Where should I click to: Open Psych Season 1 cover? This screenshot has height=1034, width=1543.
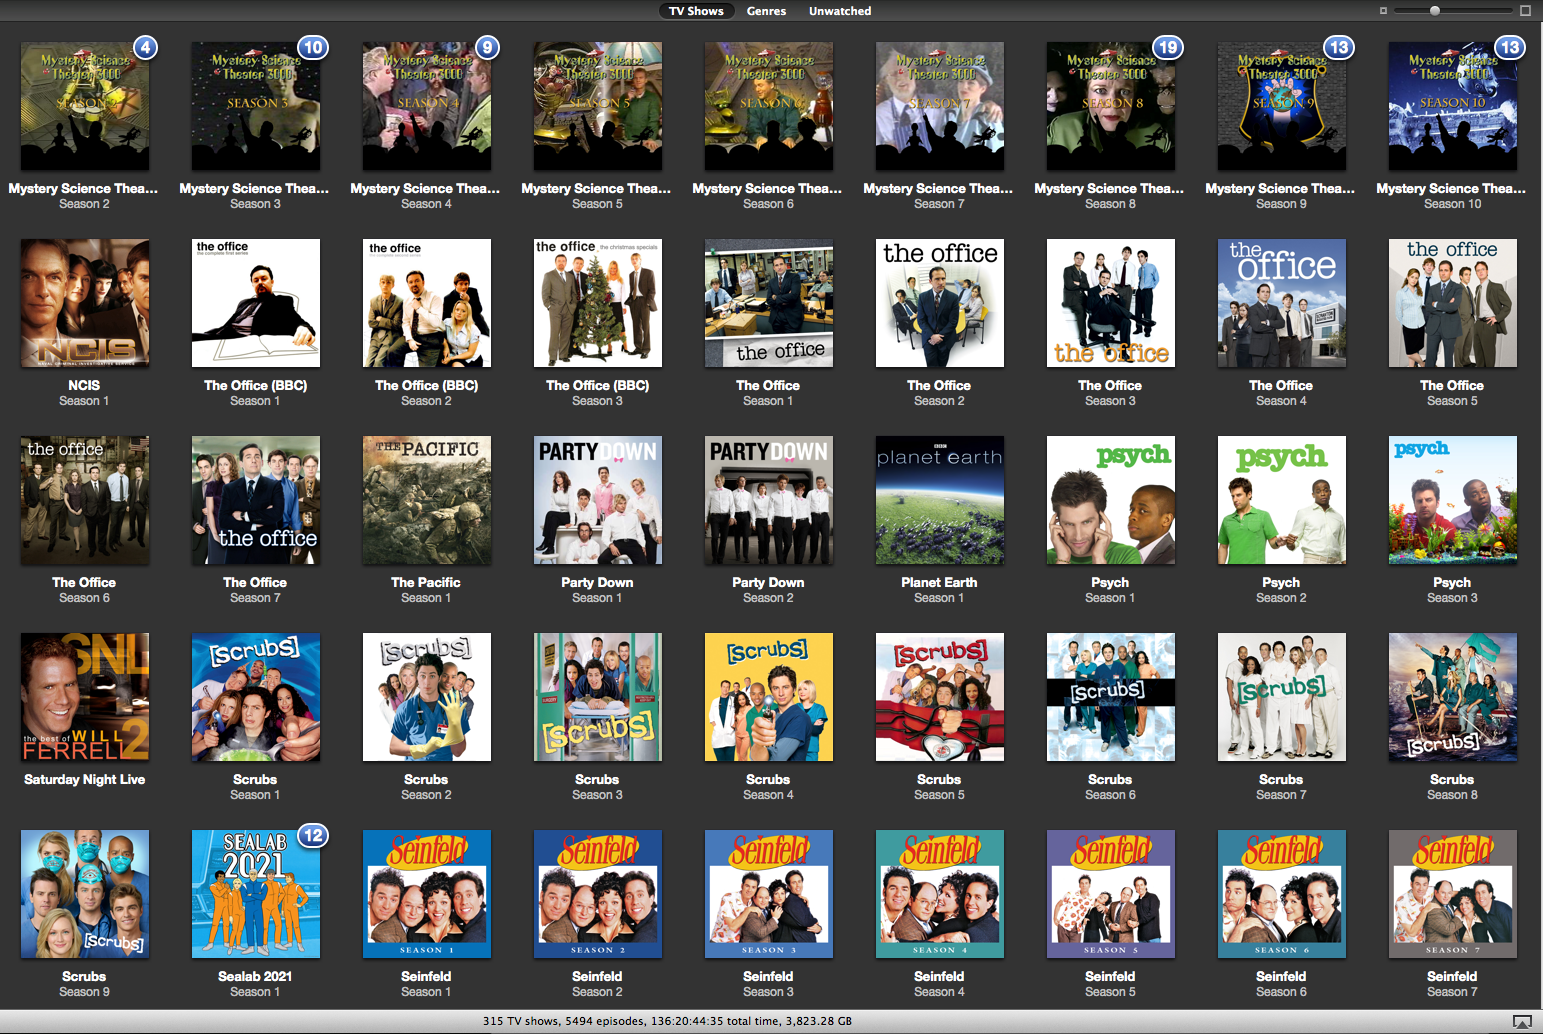point(1111,500)
